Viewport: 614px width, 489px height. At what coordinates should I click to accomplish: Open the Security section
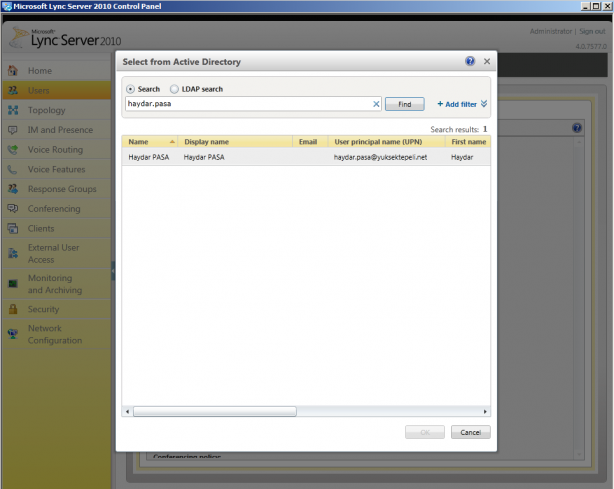[56, 309]
